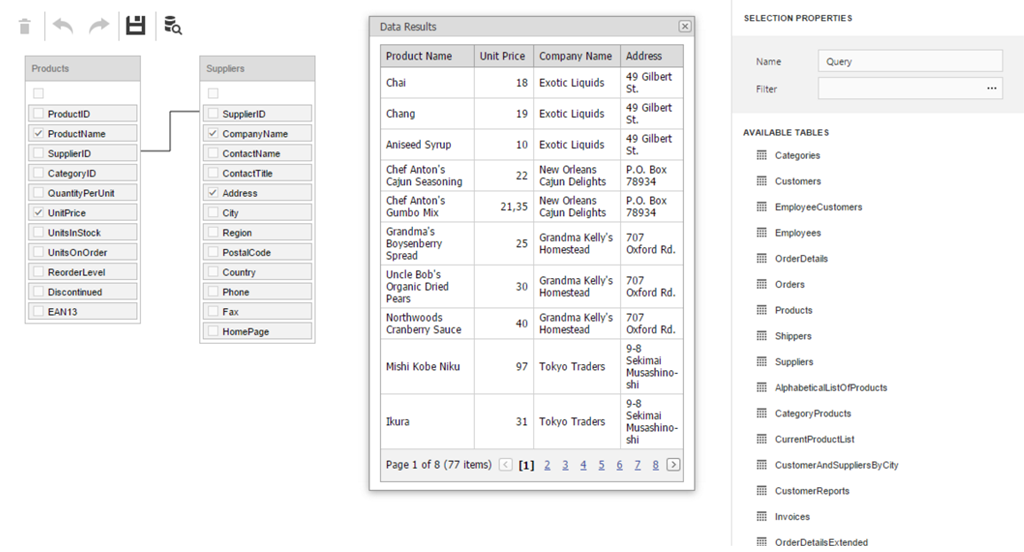Go to previous page of data results
The height and width of the screenshot is (552, 1024).
[x=505, y=465]
